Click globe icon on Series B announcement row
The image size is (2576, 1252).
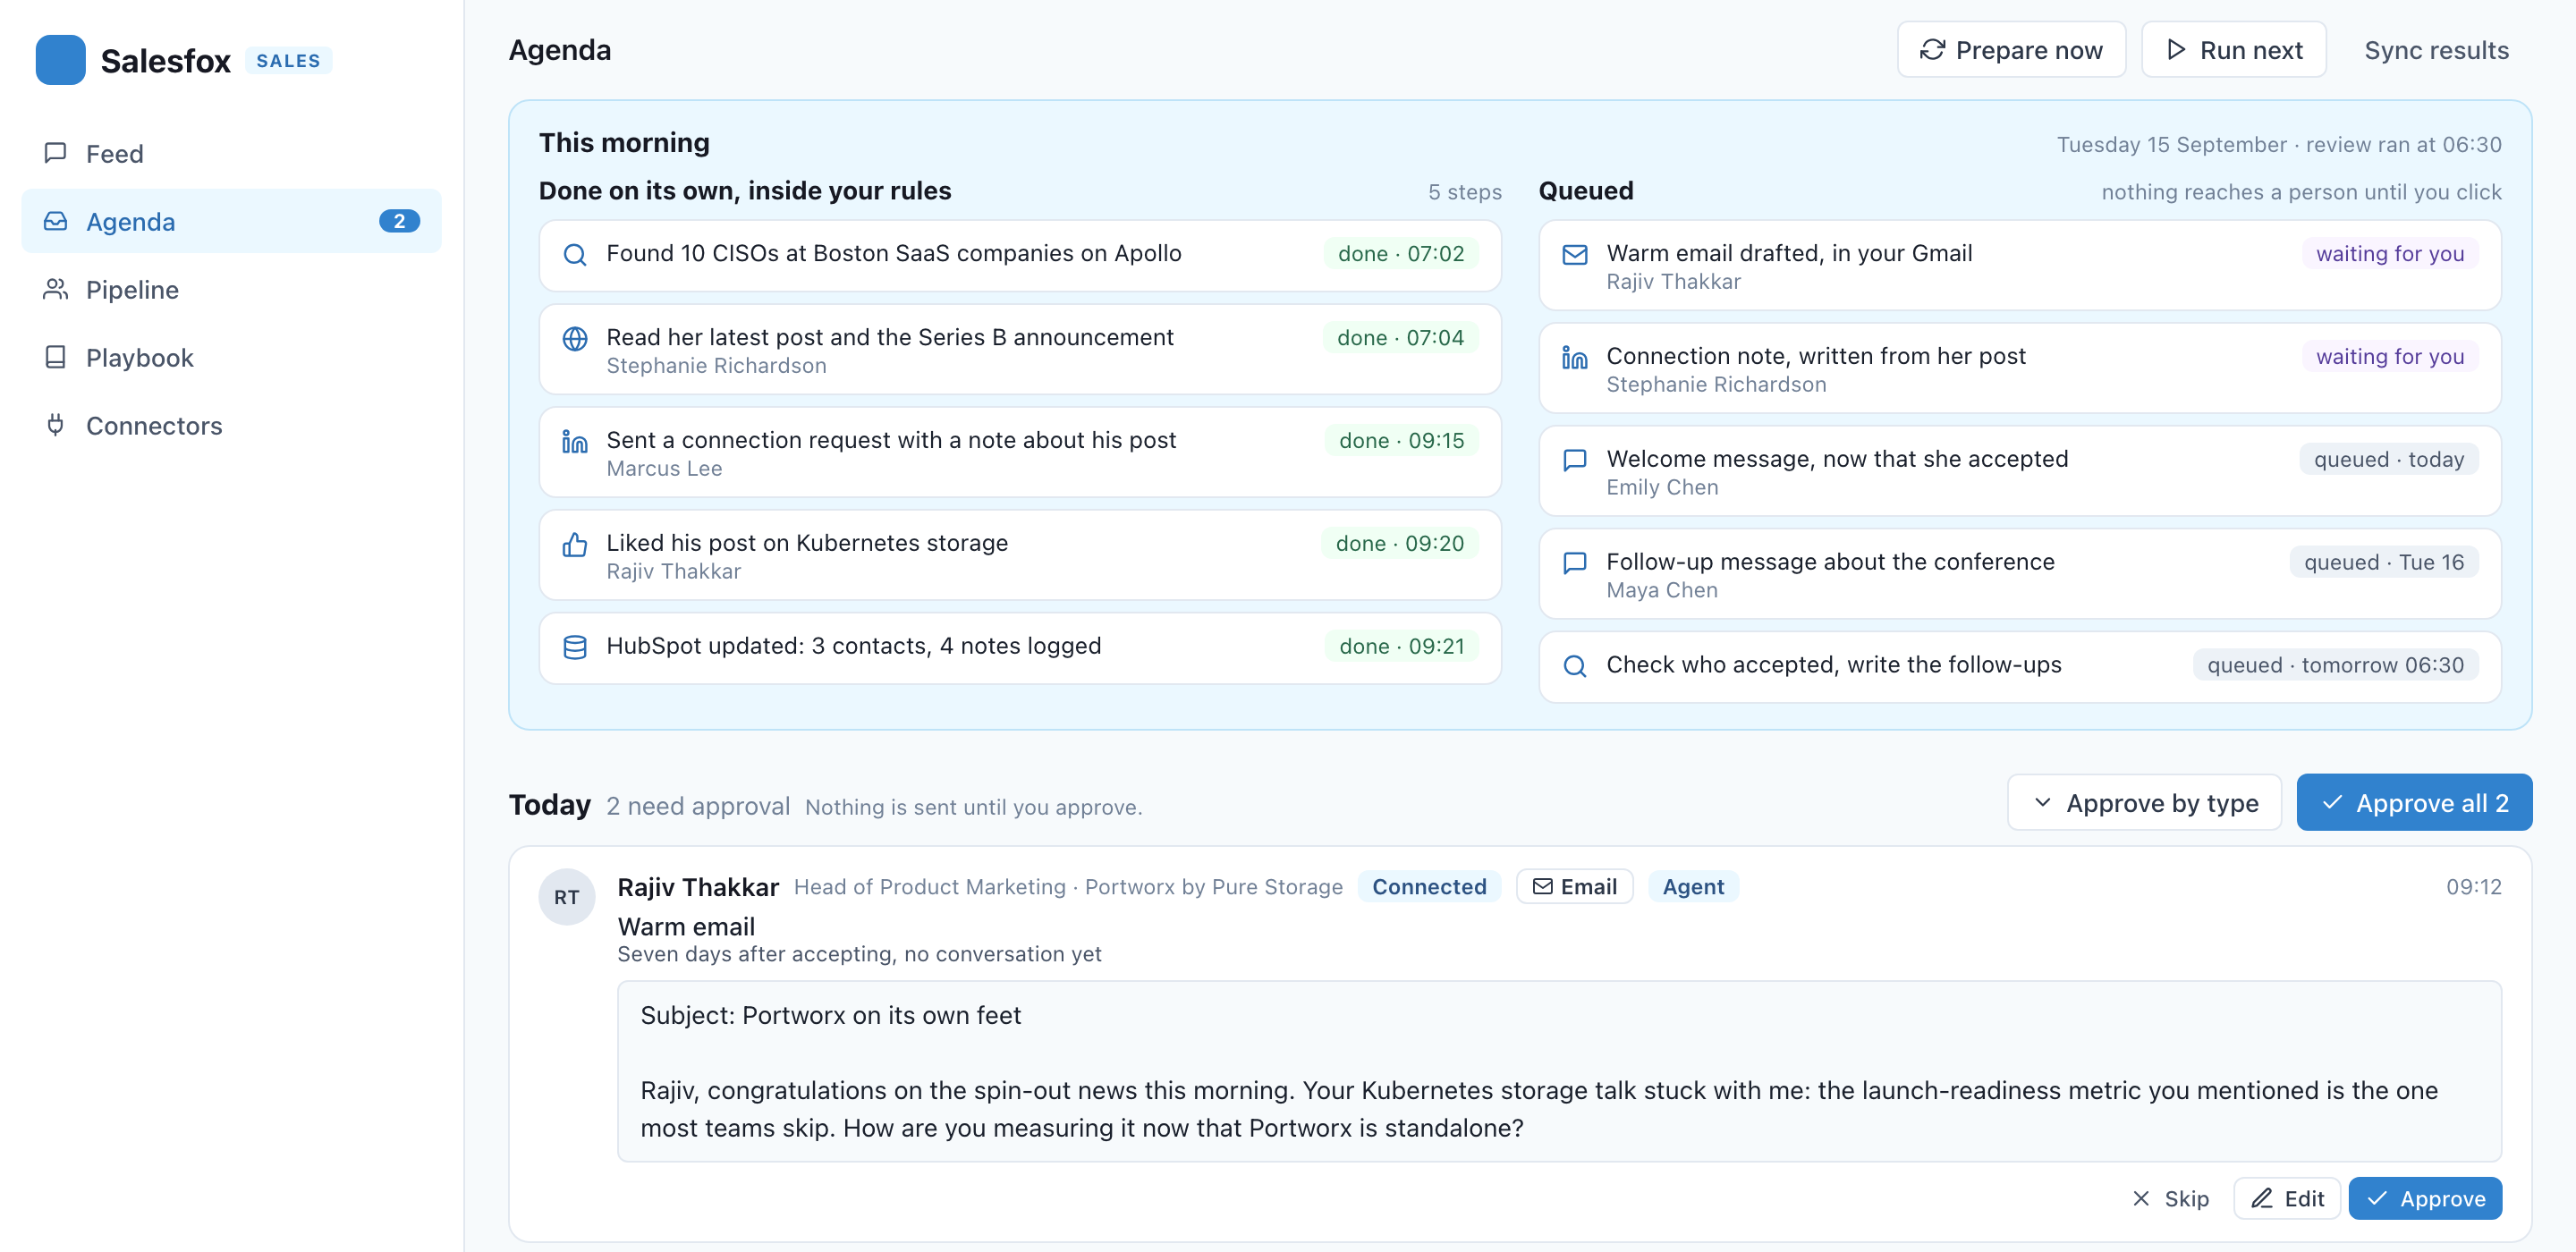(575, 338)
